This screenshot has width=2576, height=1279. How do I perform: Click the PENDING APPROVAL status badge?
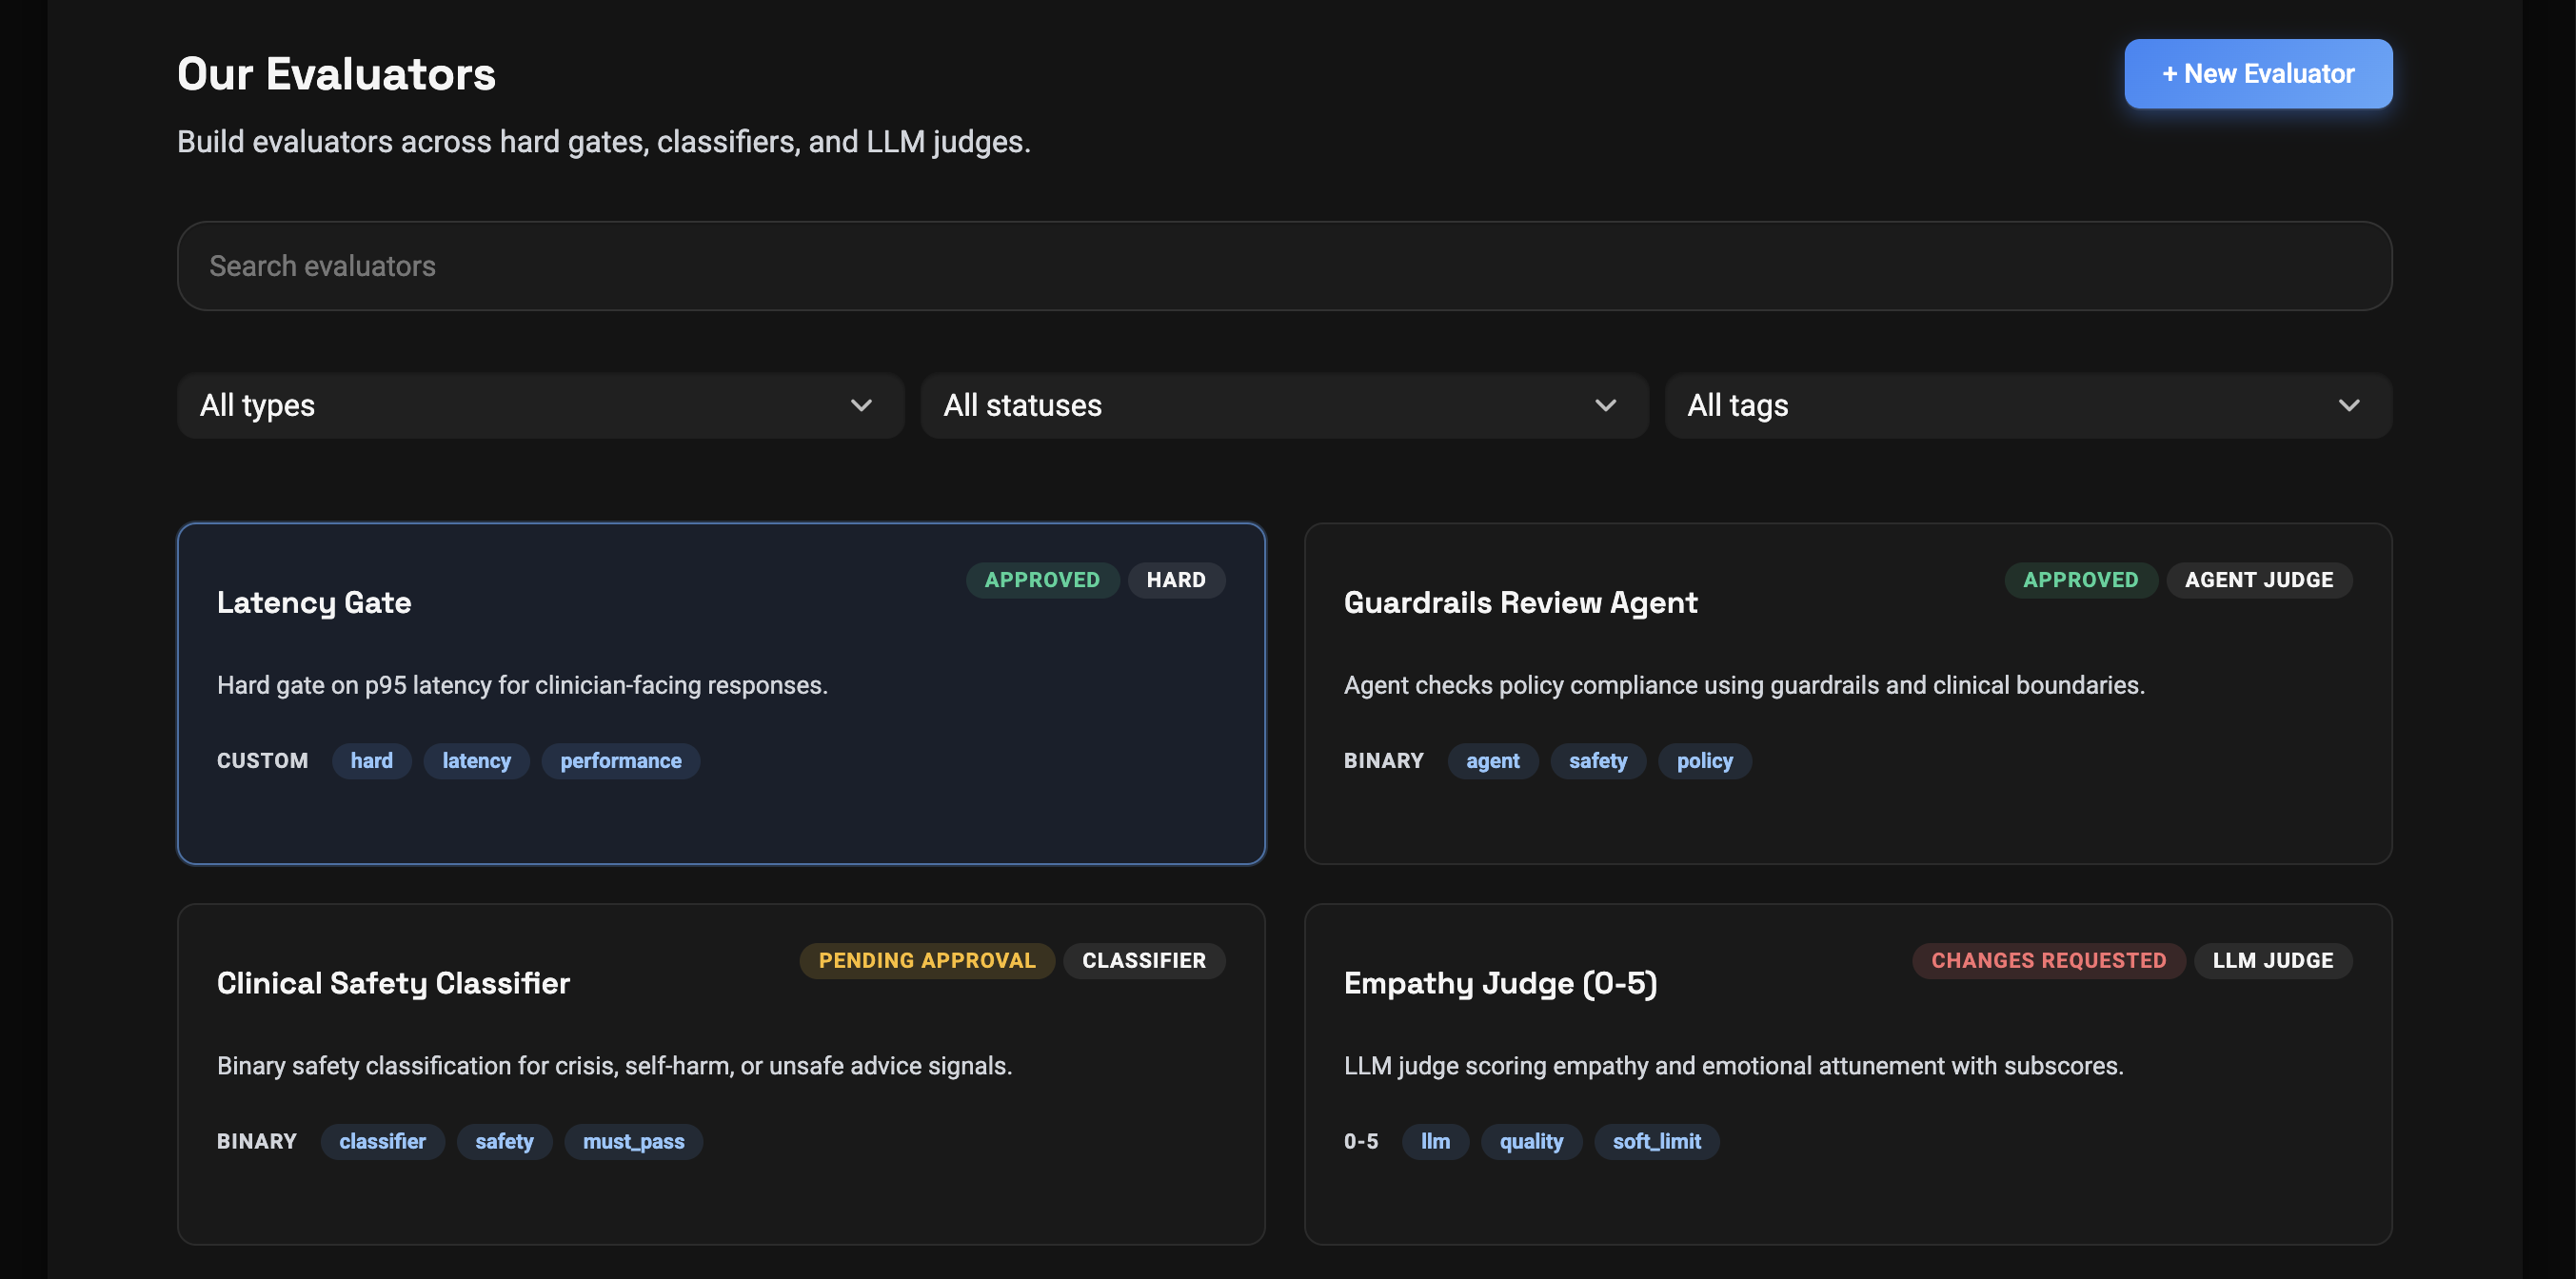(926, 960)
